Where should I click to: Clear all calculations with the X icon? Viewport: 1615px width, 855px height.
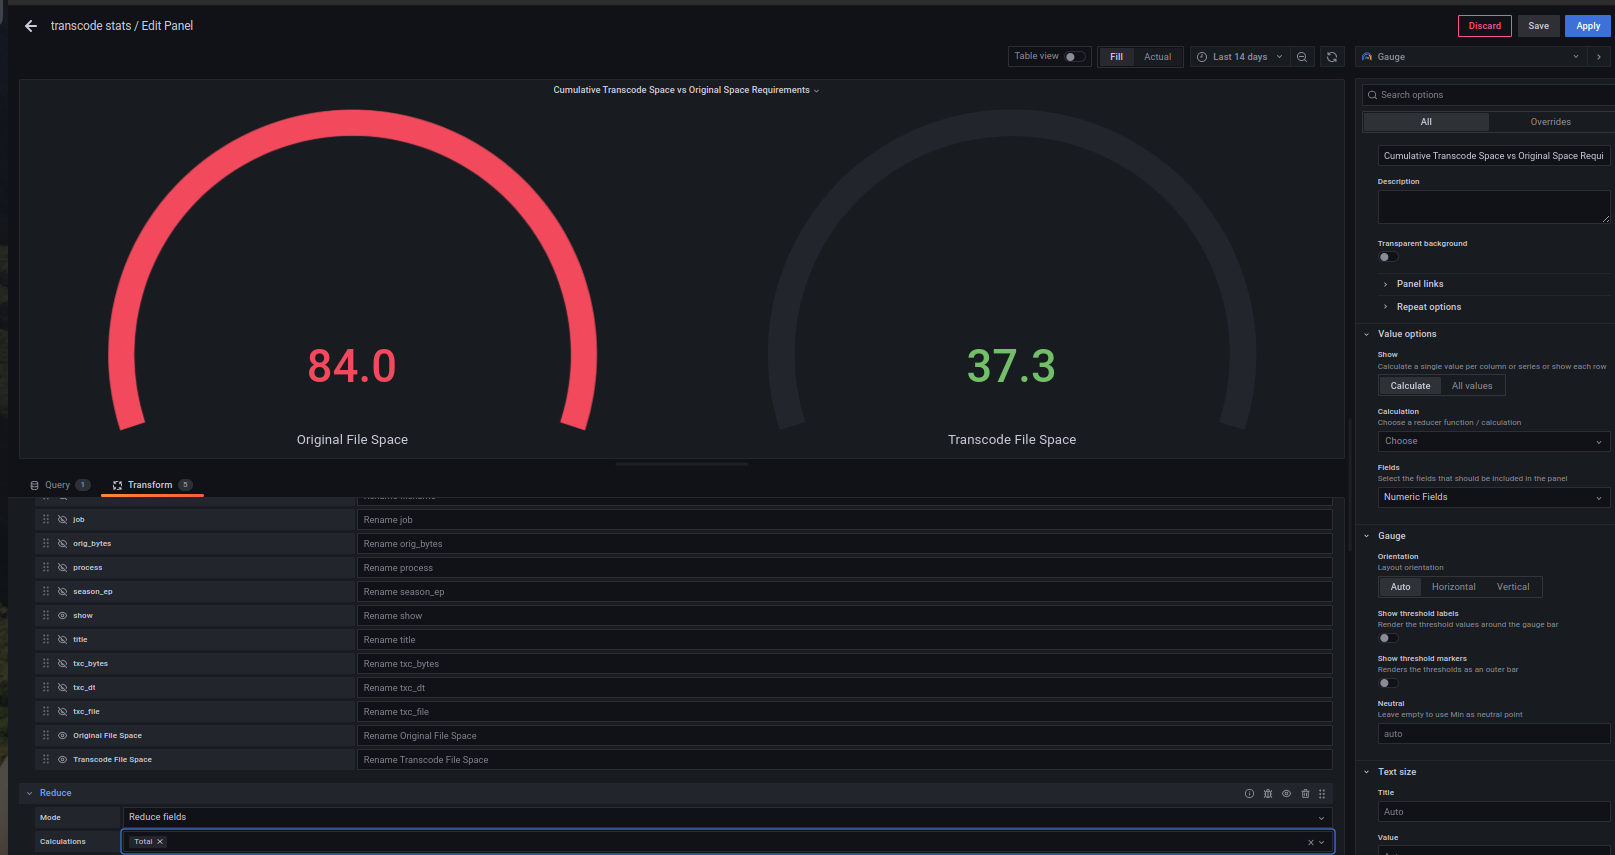pos(1310,842)
